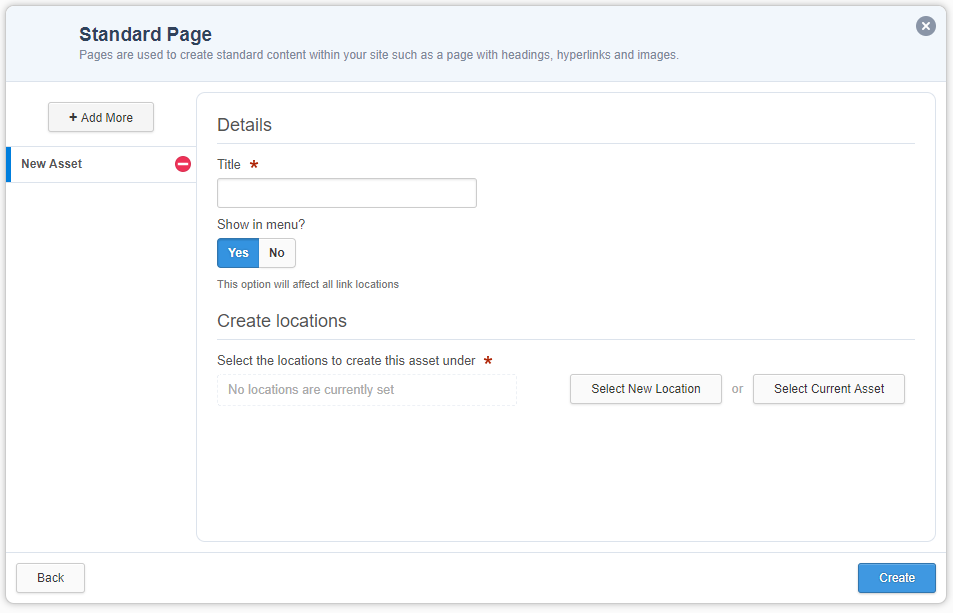This screenshot has height=613, width=953.
Task: Click the Standard Page dialog title
Action: 145,34
